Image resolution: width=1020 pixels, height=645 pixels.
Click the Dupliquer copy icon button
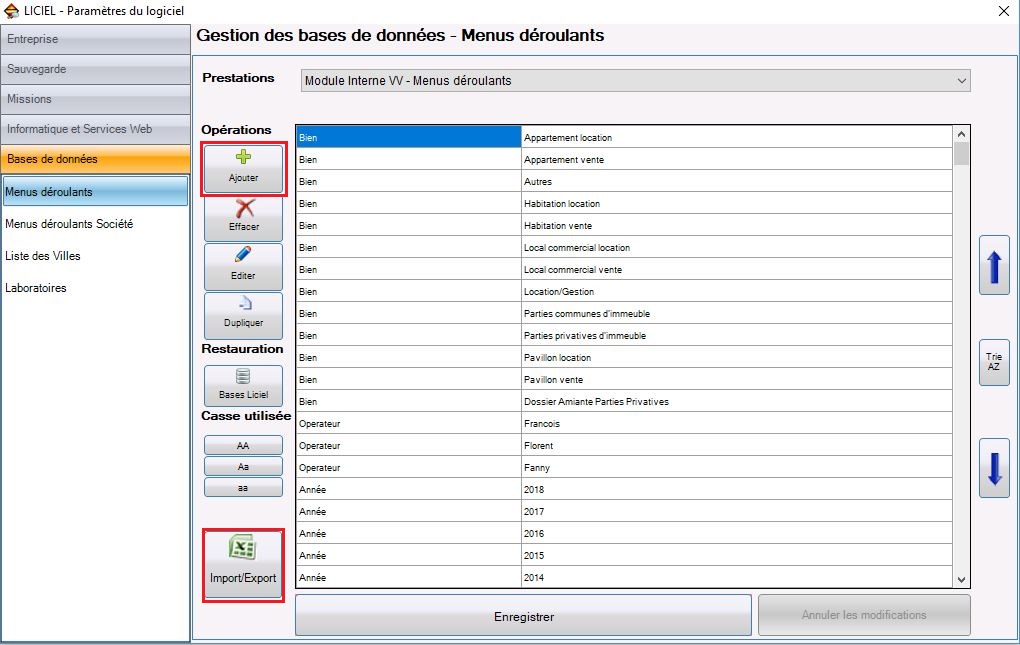(243, 315)
